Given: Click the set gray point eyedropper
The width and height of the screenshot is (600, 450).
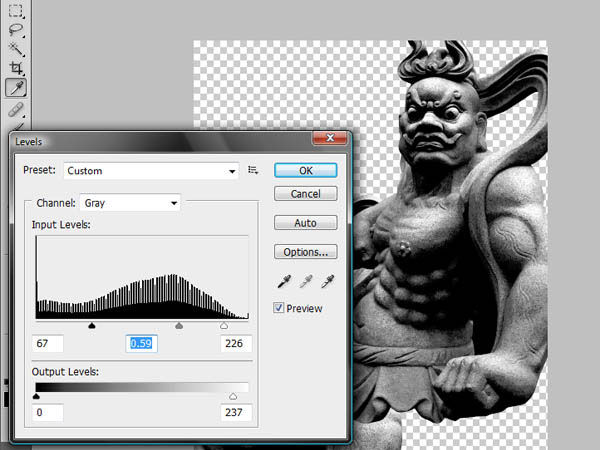Looking at the screenshot, I should coord(306,282).
